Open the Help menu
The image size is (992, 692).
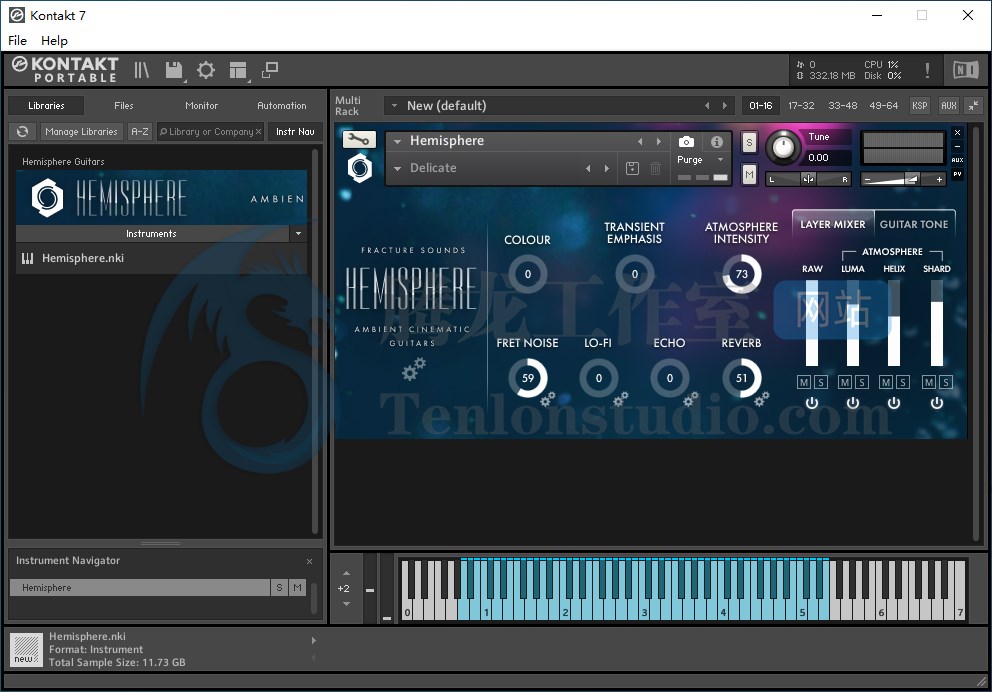[x=54, y=40]
